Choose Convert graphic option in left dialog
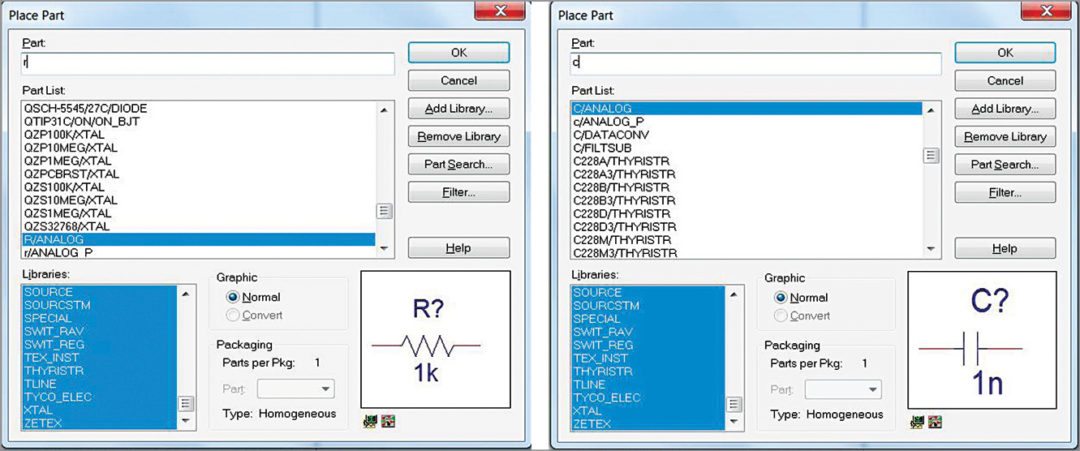 click(235, 315)
